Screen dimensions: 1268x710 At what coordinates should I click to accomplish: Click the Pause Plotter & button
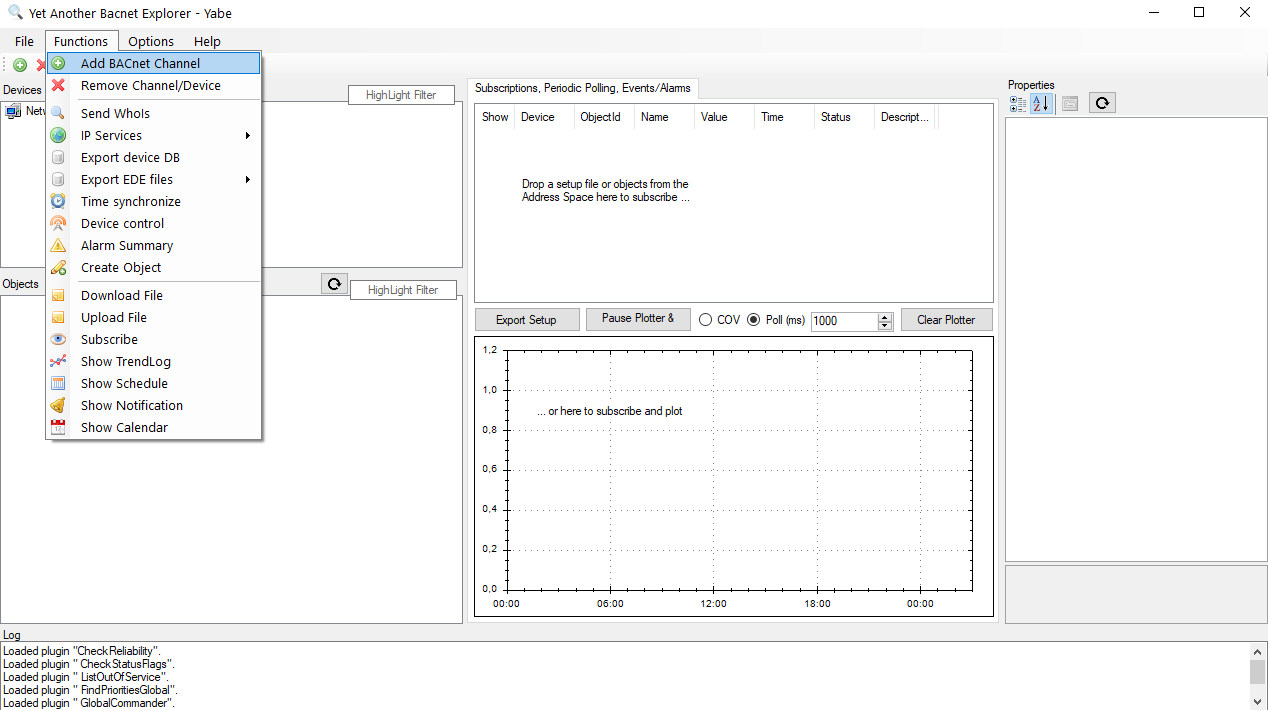(638, 319)
